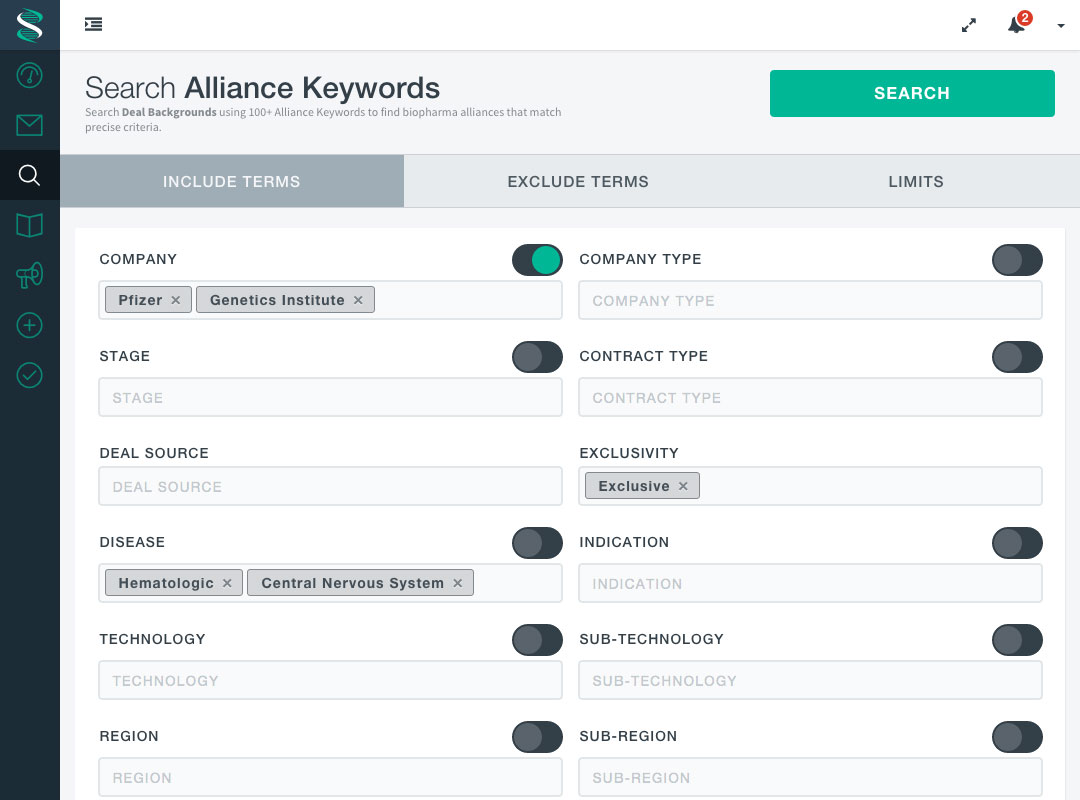Click the dashboard gauge icon in sidebar
Viewport: 1080px width, 800px height.
tap(30, 75)
